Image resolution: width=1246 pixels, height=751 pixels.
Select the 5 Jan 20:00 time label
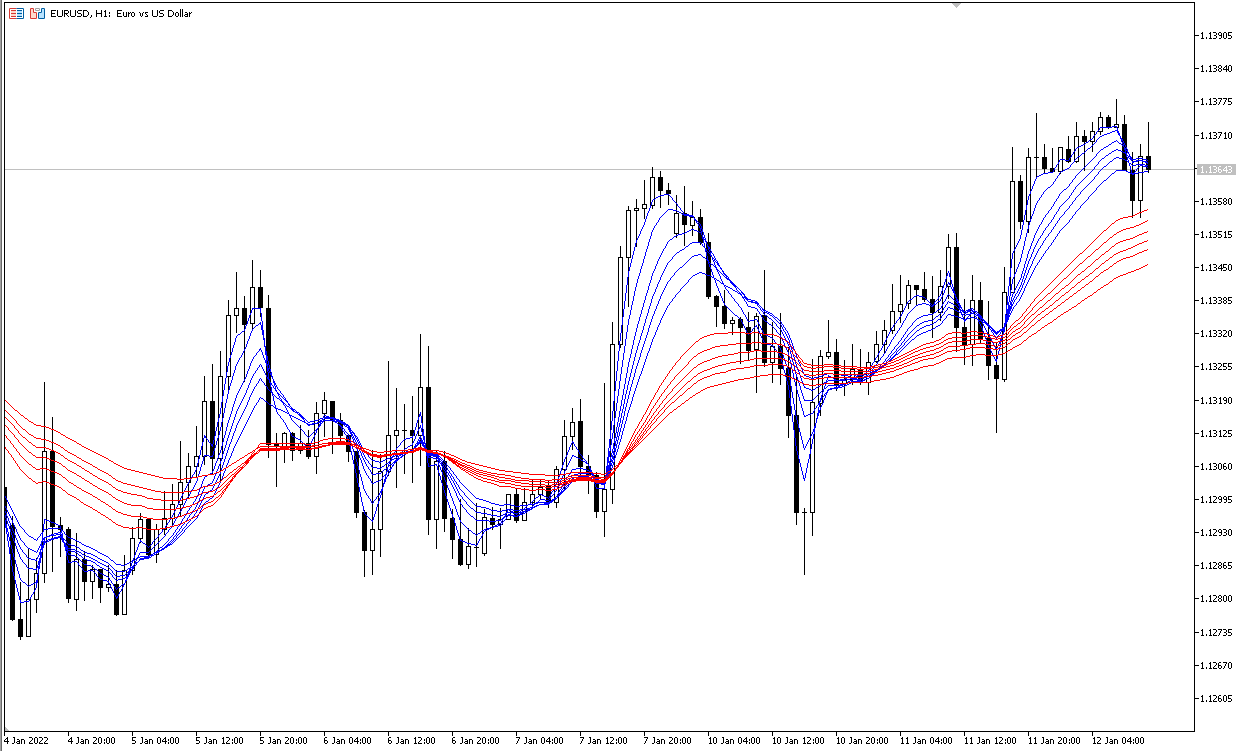click(x=284, y=741)
